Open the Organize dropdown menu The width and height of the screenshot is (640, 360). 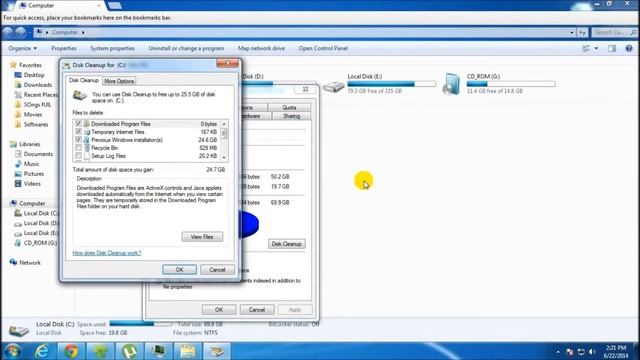click(x=22, y=48)
